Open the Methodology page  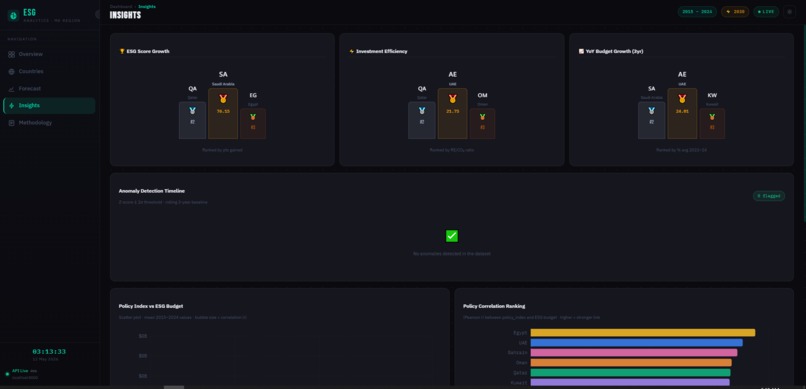[49, 123]
